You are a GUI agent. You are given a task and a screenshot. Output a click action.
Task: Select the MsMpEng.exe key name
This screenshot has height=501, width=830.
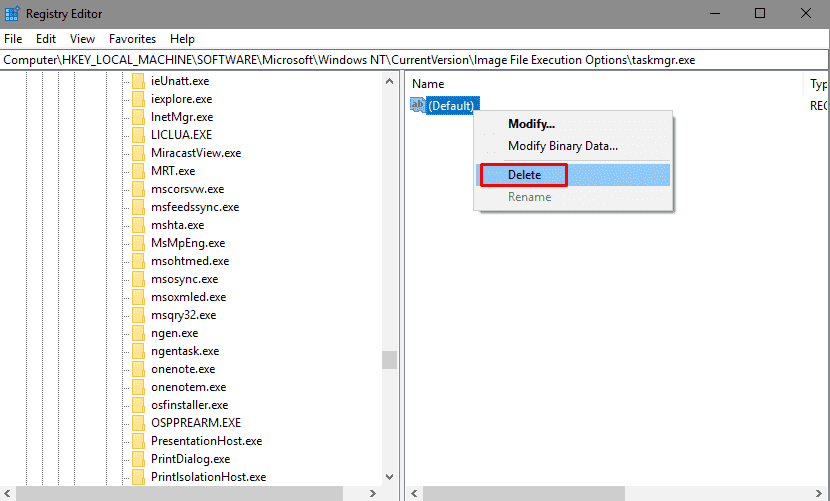188,243
